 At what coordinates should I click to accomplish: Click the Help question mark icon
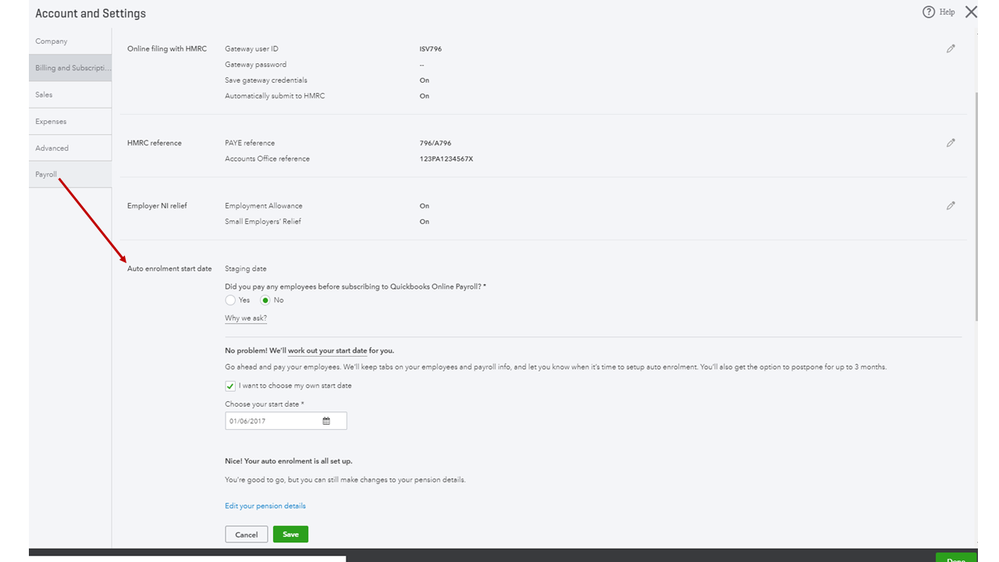[x=928, y=13]
